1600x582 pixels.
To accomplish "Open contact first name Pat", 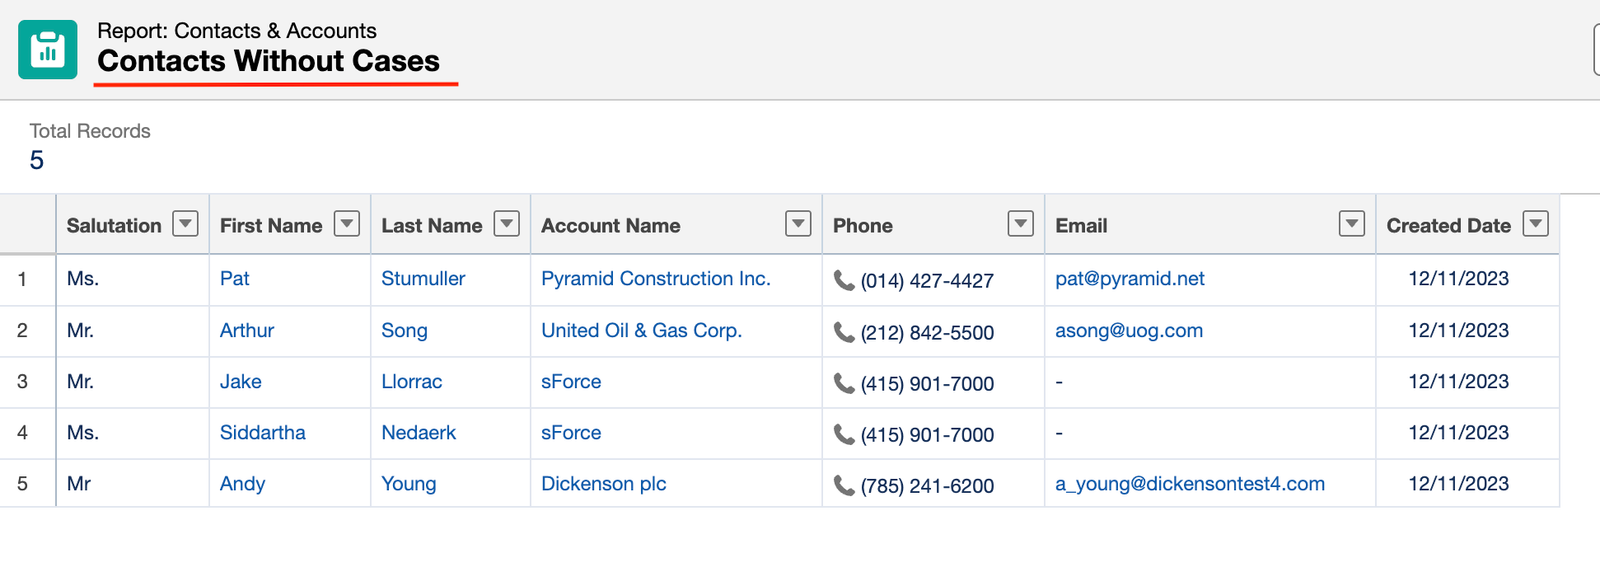I will point(235,279).
